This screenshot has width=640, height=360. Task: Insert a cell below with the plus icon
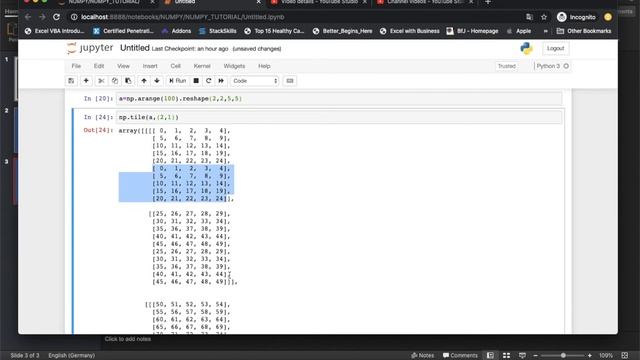coord(86,81)
